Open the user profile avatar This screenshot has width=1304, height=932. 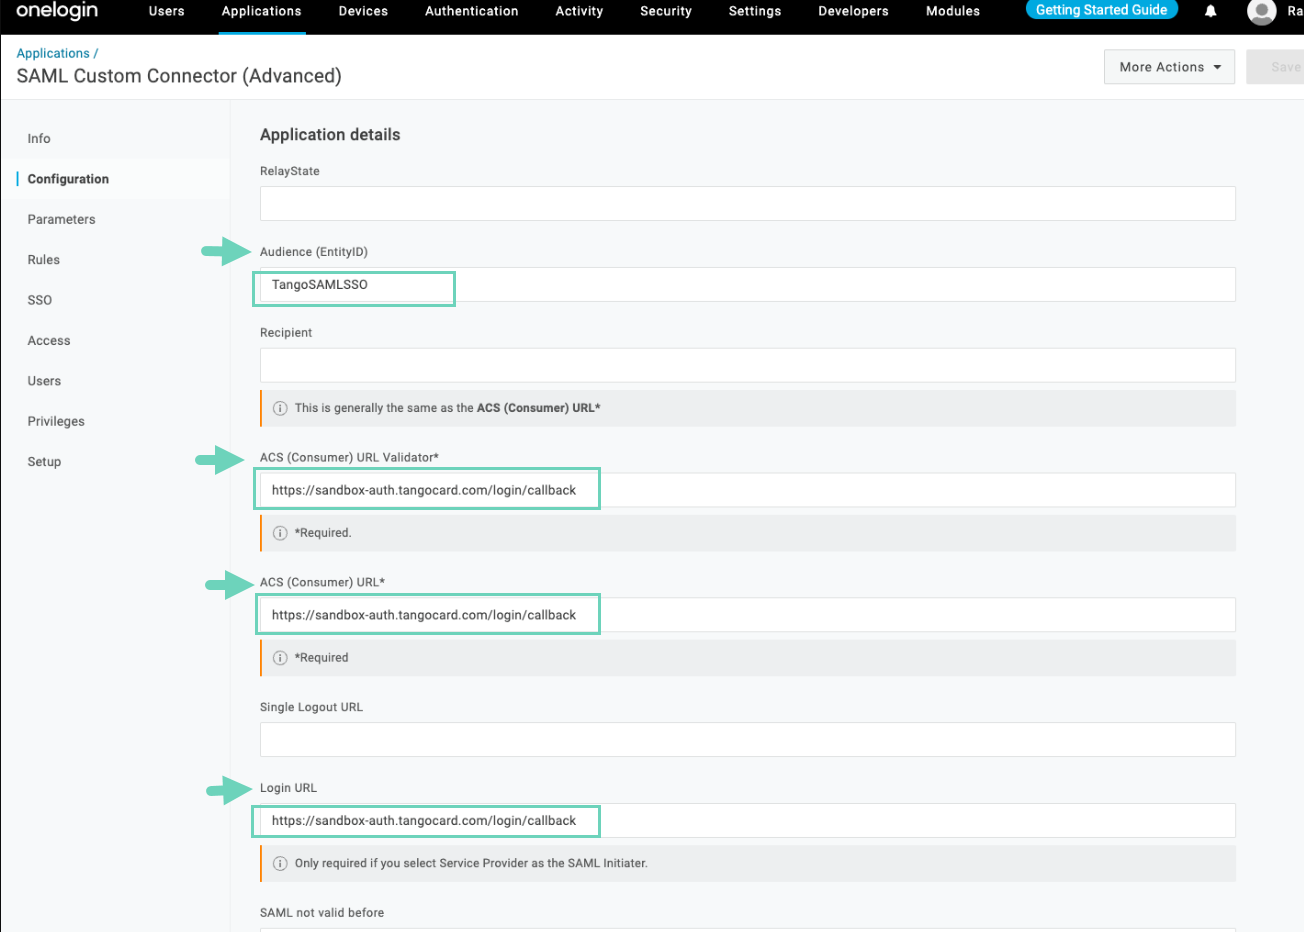1262,12
